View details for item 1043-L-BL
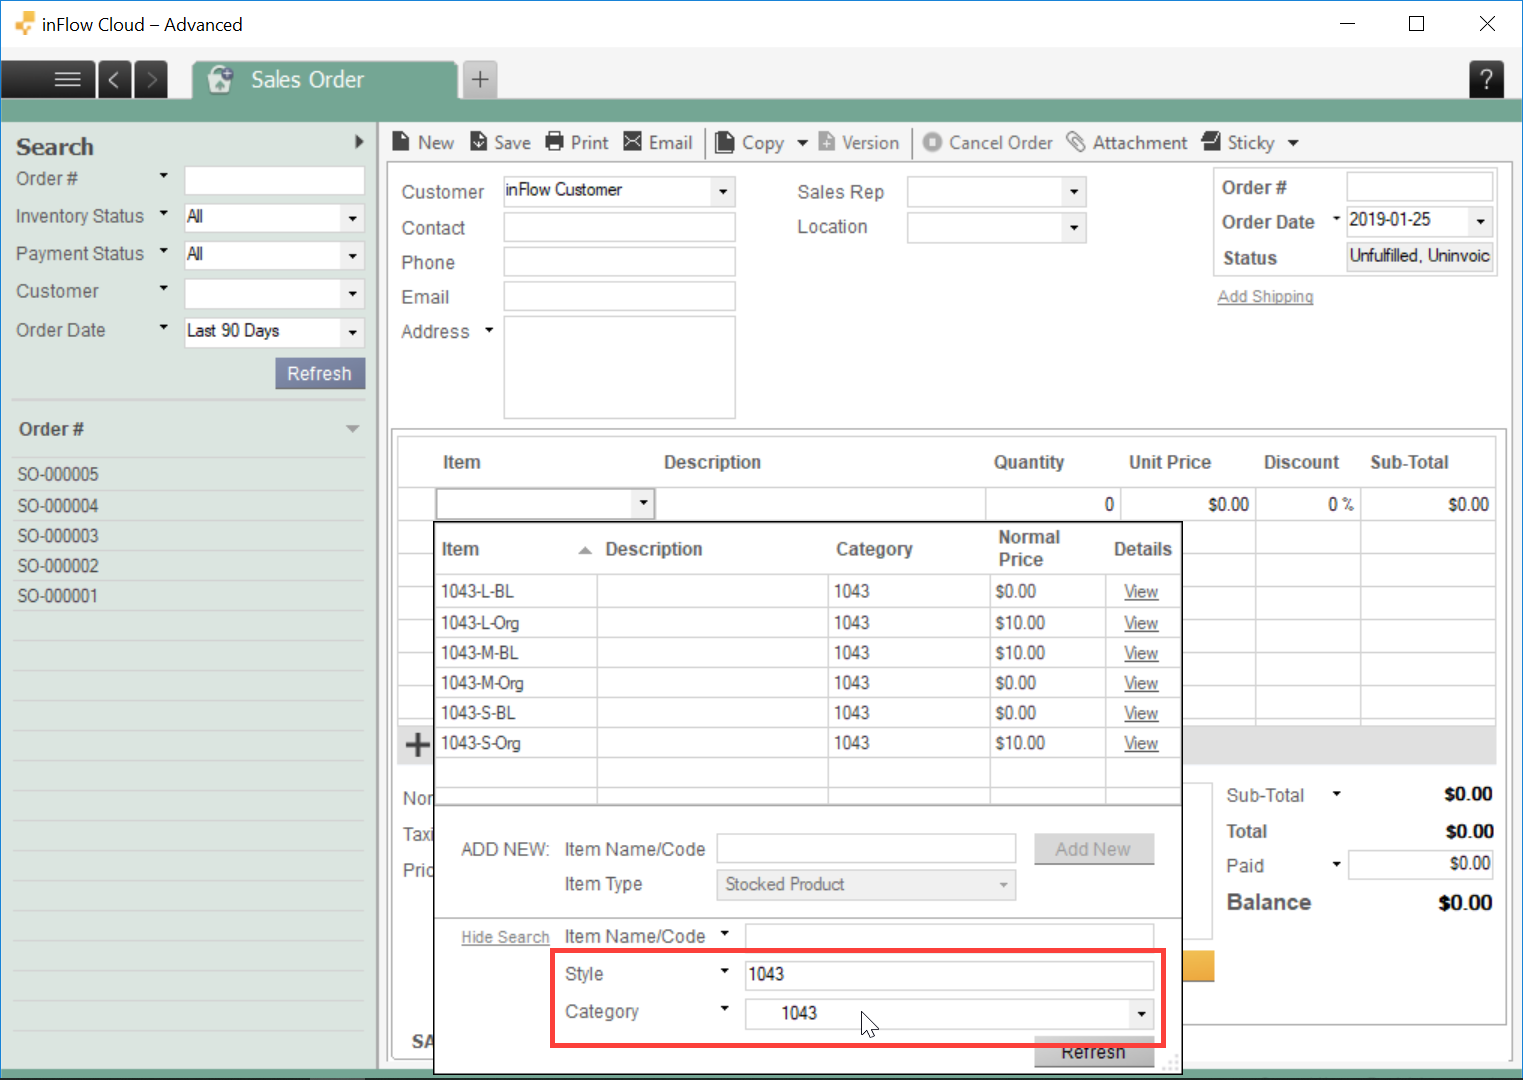Viewport: 1523px width, 1080px height. [1141, 592]
